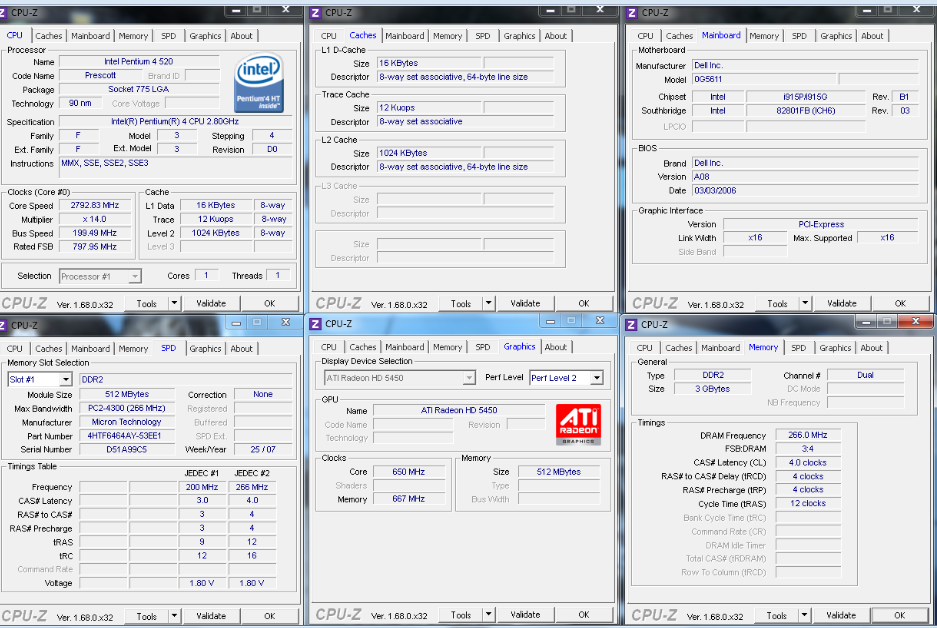Click the Intel Pentium 4 HT logo
Image resolution: width=937 pixels, height=628 pixels.
(x=259, y=83)
